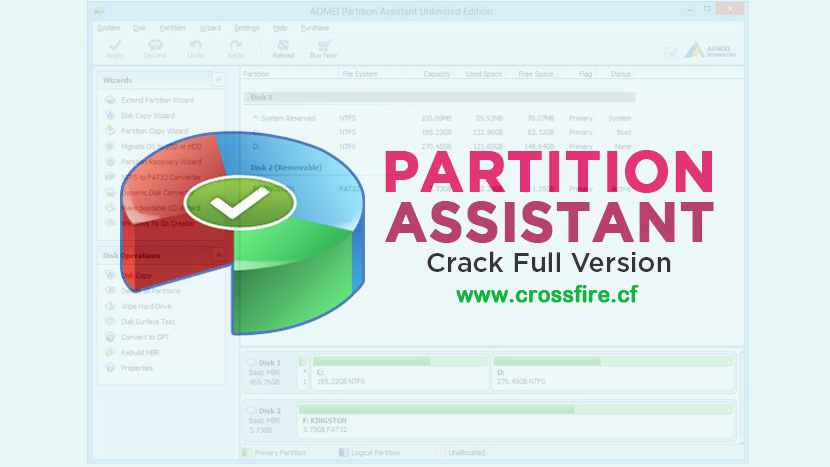Select the F: KINGSTON partition bar
This screenshot has width=830, height=467.
coord(516,420)
